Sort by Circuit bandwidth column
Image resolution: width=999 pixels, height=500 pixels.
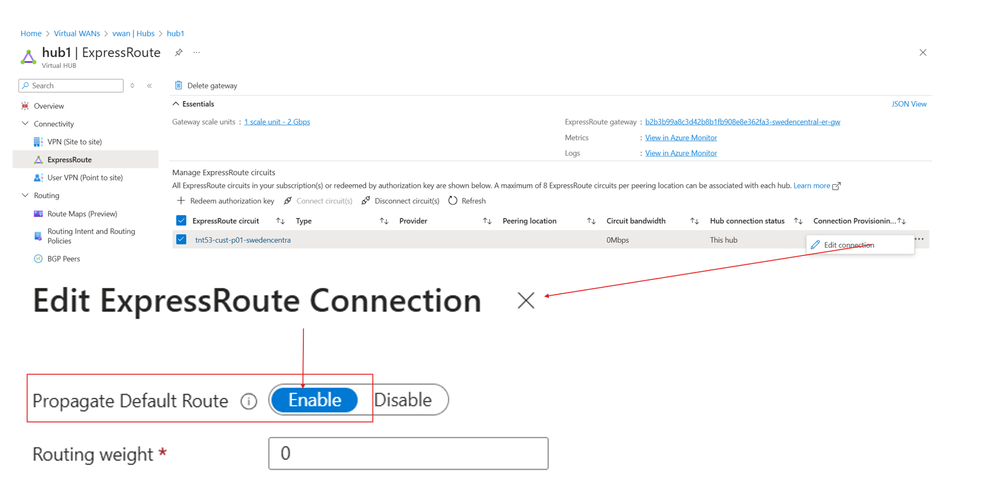[694, 221]
